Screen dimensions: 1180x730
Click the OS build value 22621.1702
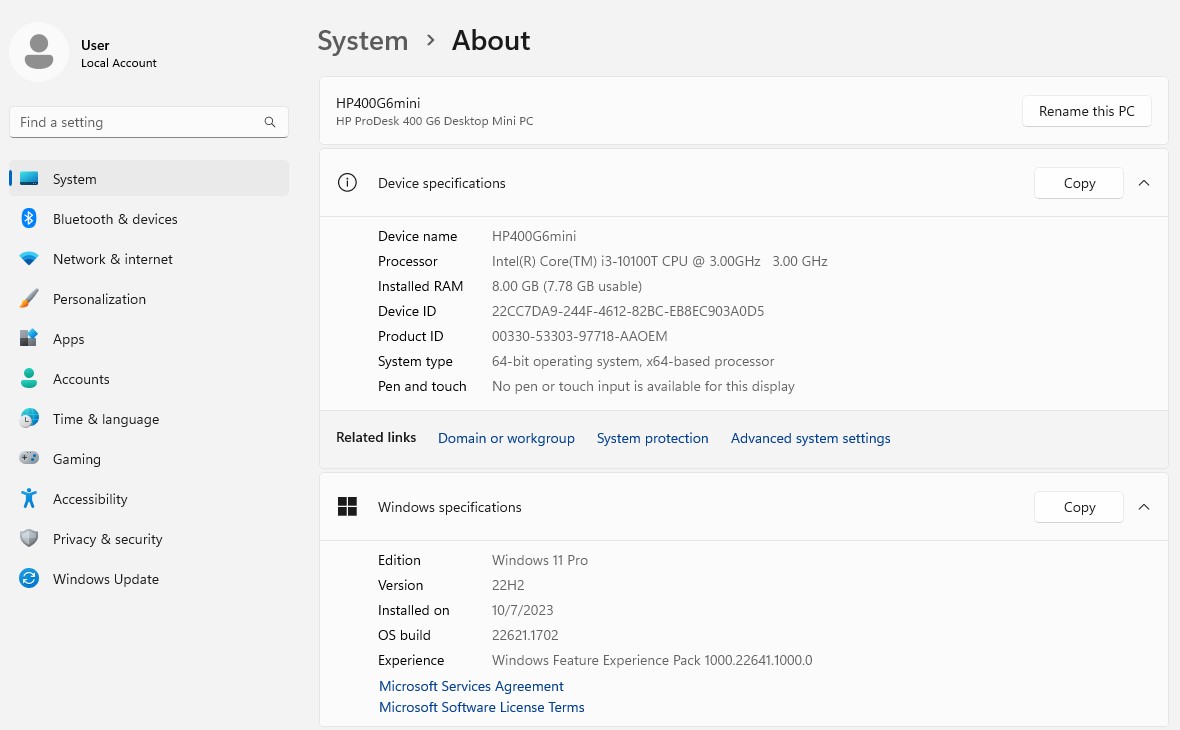pos(525,635)
